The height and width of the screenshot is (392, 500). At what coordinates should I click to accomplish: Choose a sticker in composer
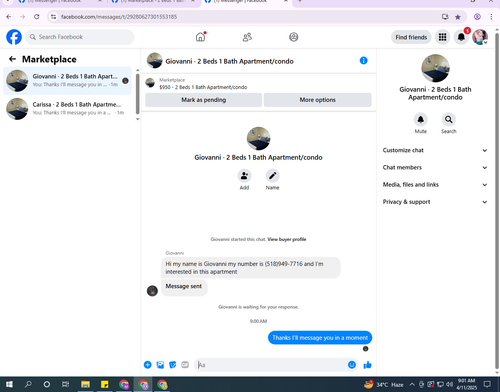tap(173, 365)
